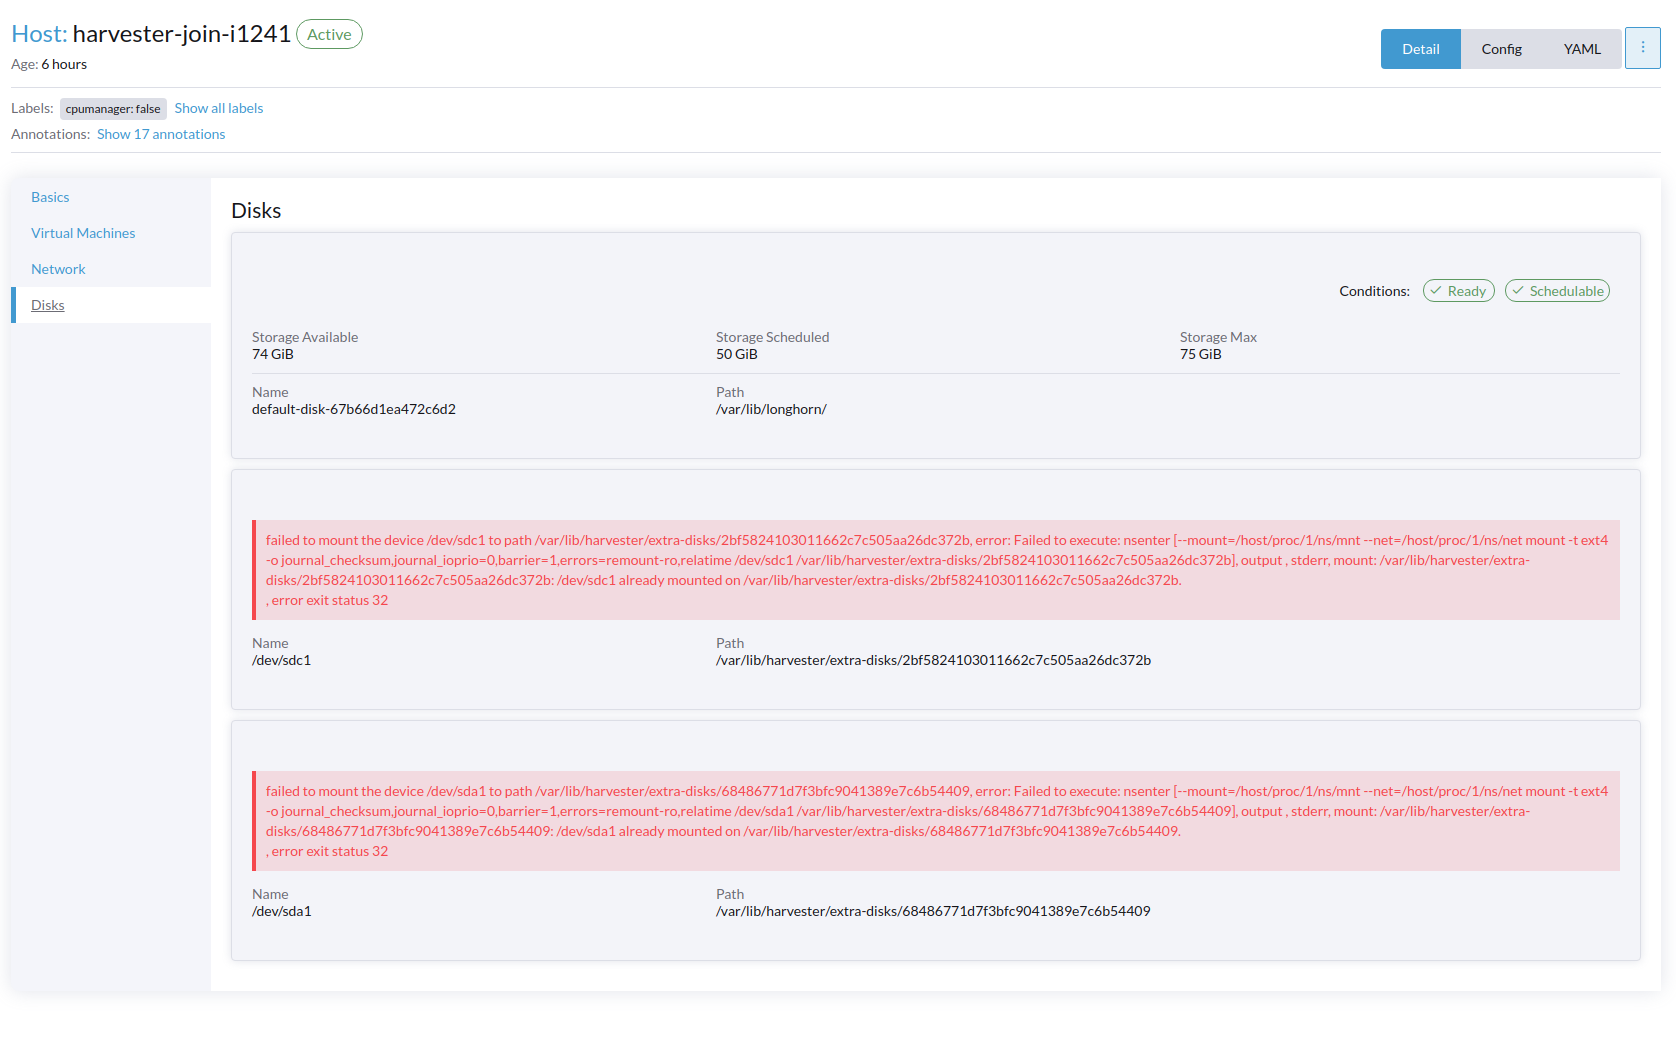Click the /dev/sda1 mount error banner
The image size is (1676, 1041).
coord(936,821)
